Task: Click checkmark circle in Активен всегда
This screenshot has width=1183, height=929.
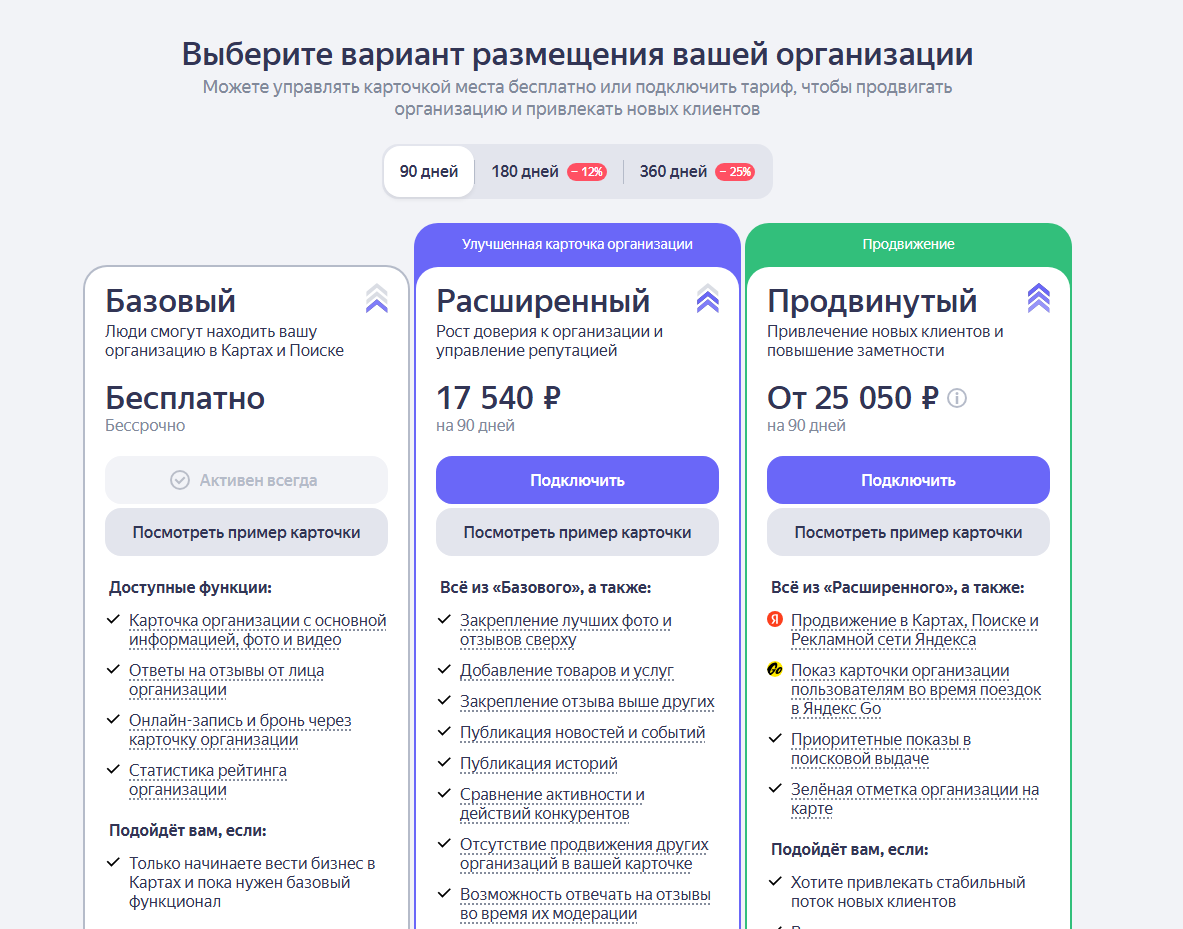Action: (180, 480)
